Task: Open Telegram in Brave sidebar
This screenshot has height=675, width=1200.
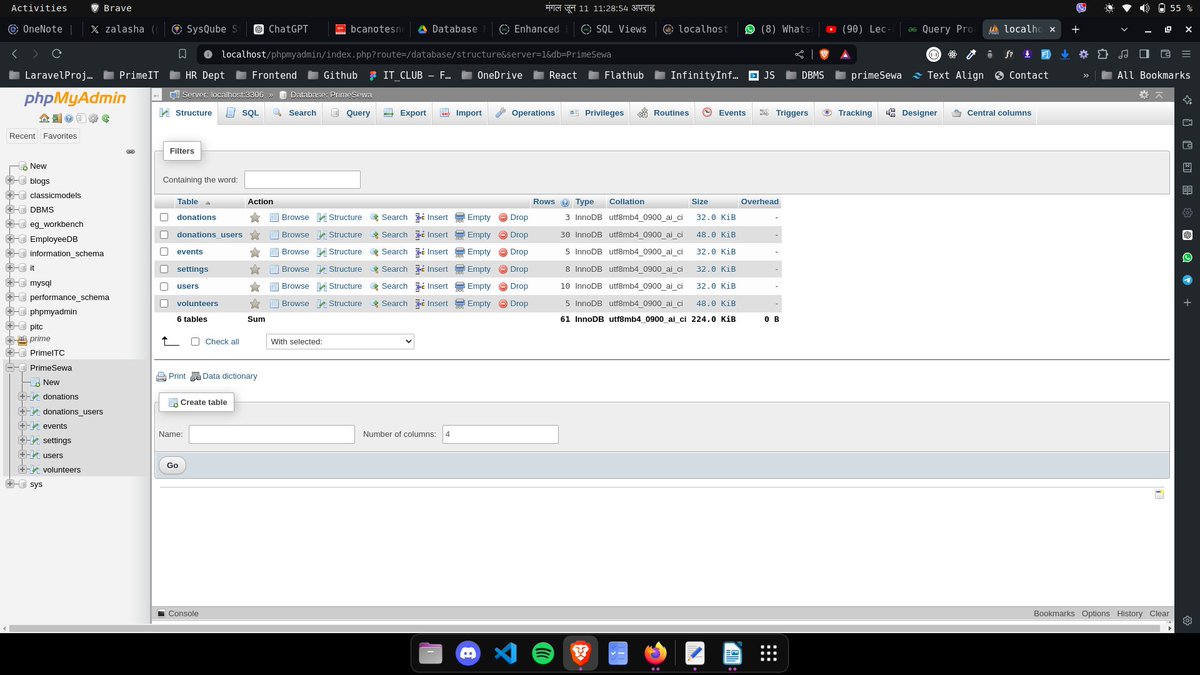Action: tap(1187, 280)
